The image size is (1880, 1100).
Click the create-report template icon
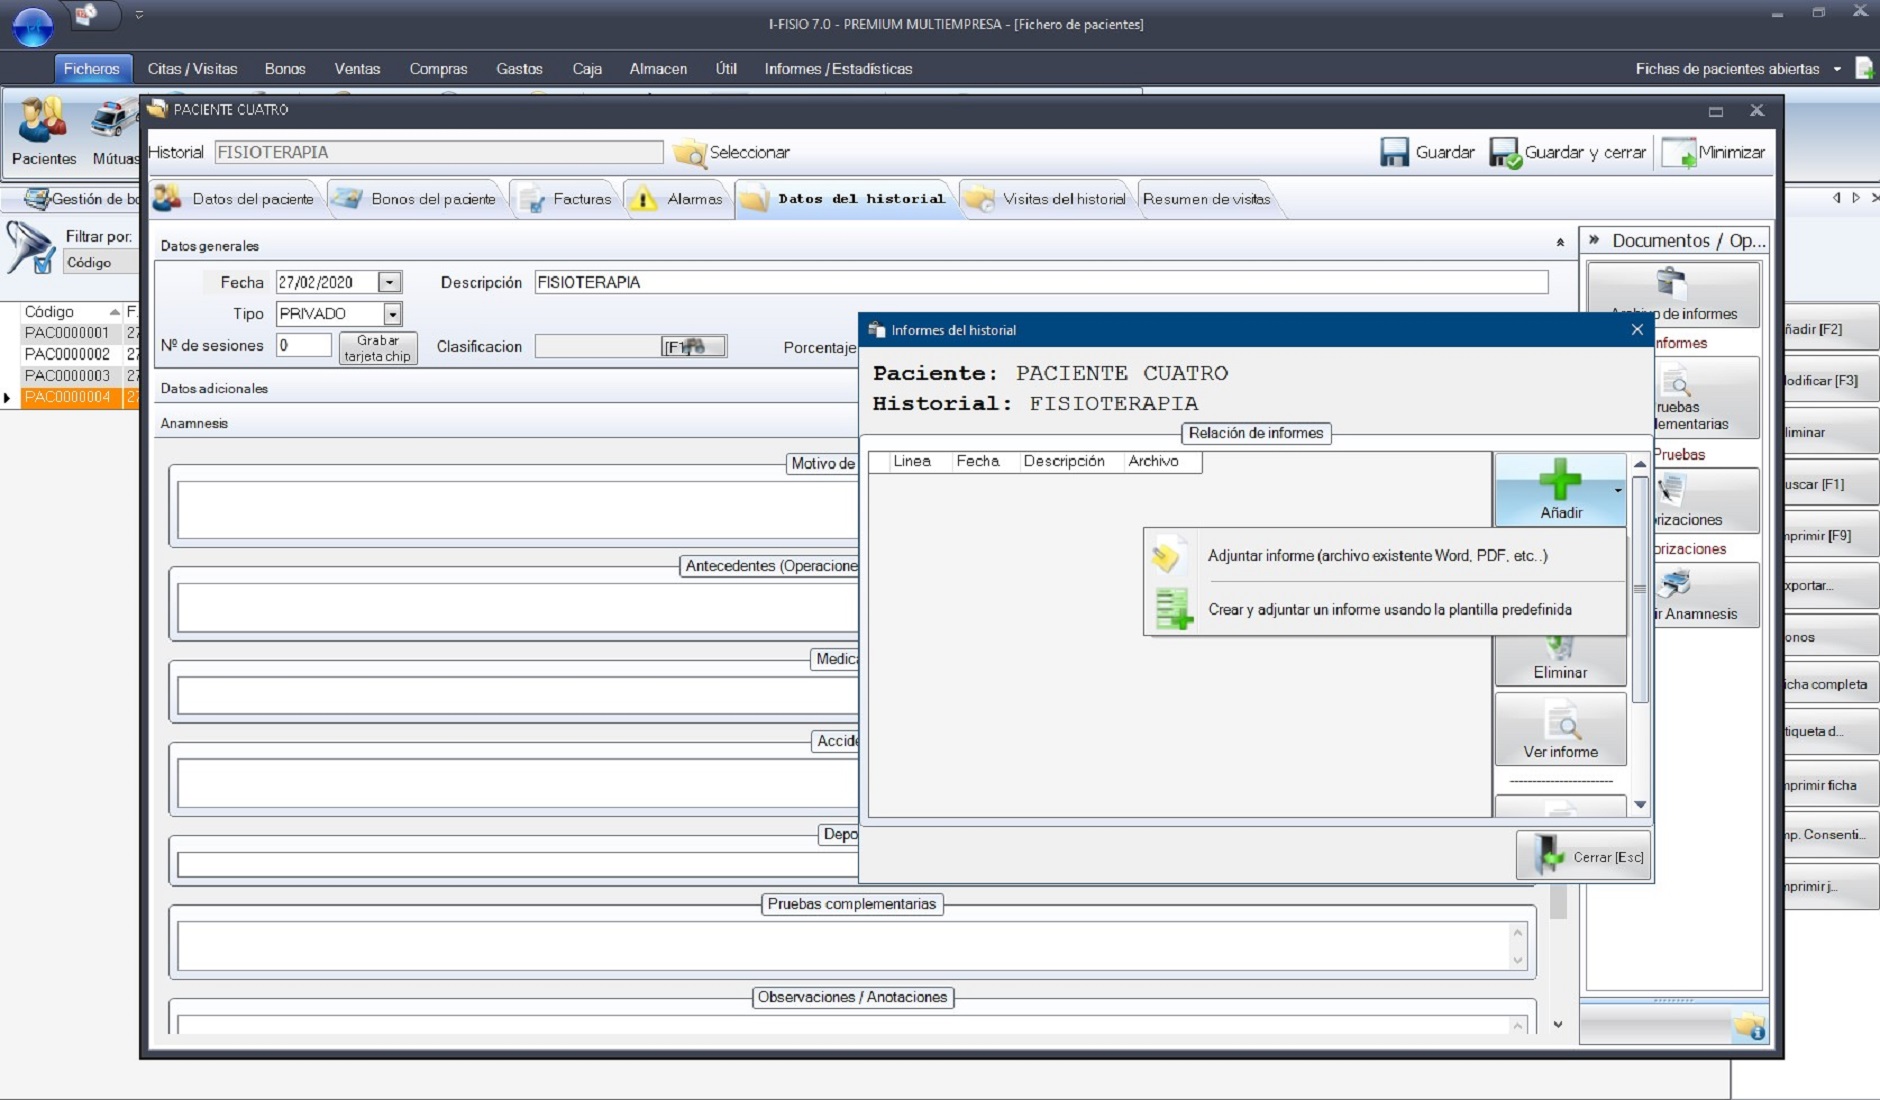[x=1173, y=609]
